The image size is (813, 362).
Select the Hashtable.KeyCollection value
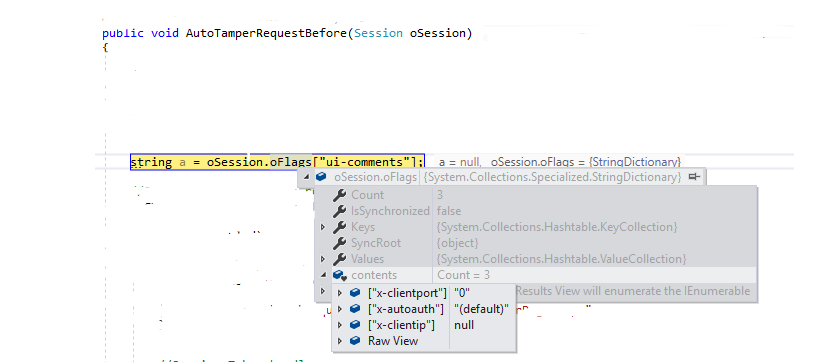coord(557,227)
